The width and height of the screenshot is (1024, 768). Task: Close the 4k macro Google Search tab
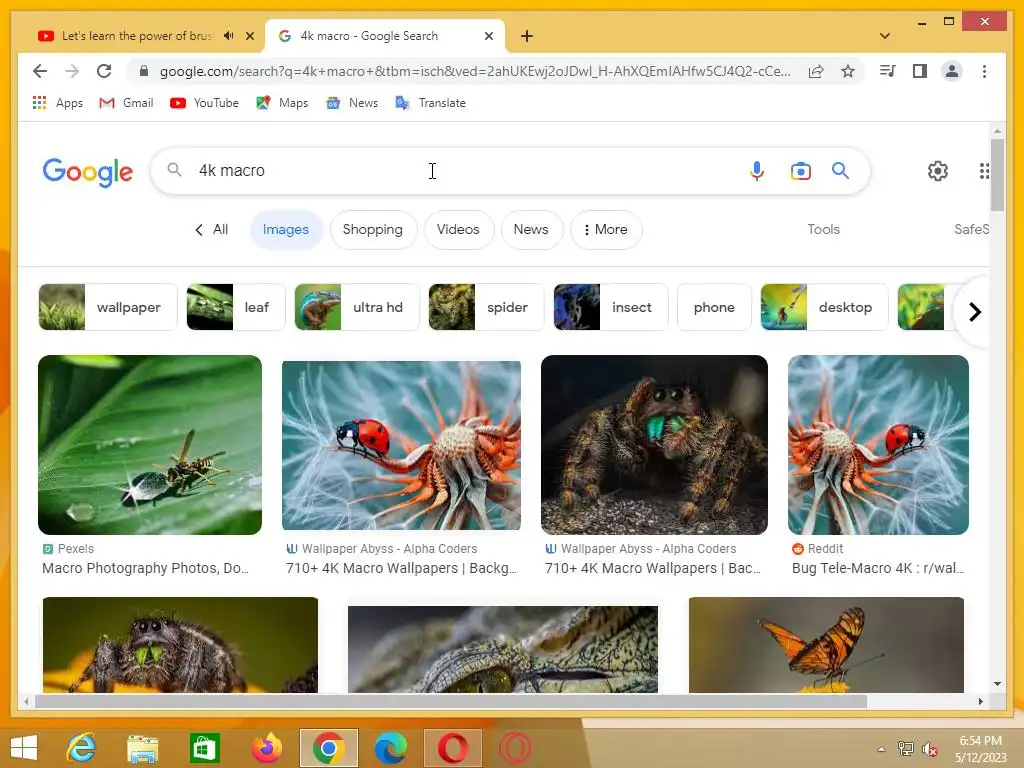point(488,36)
